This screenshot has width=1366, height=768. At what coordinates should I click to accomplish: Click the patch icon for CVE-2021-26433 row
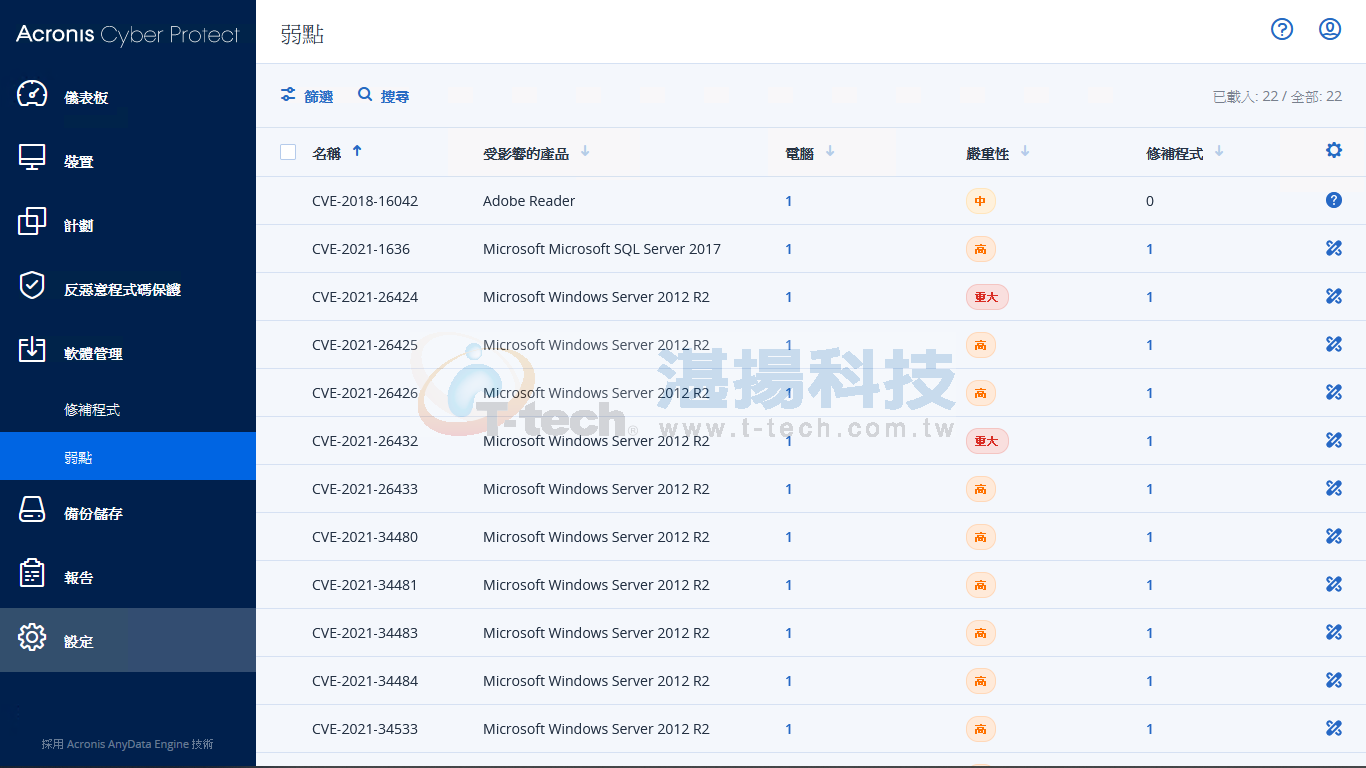(x=1334, y=489)
